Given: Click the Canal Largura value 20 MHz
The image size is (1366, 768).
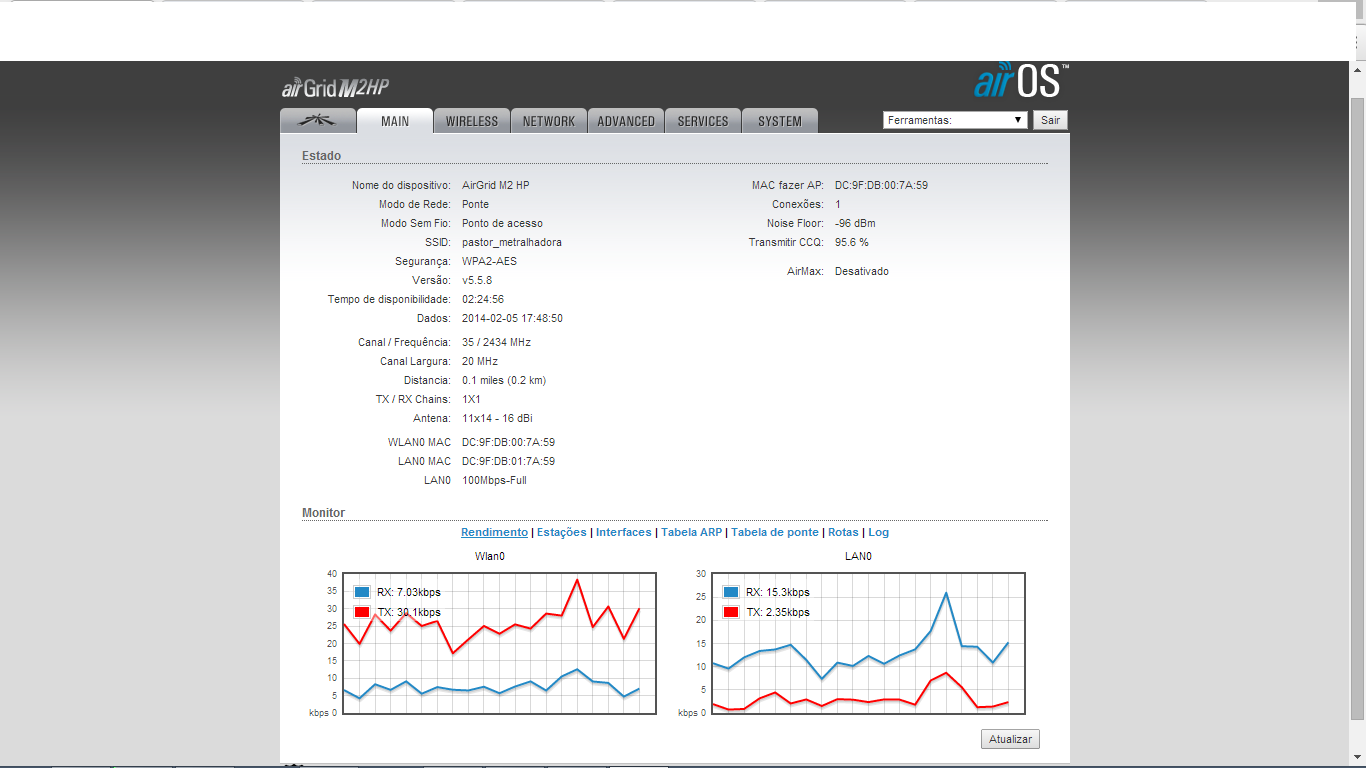Looking at the screenshot, I should [480, 361].
